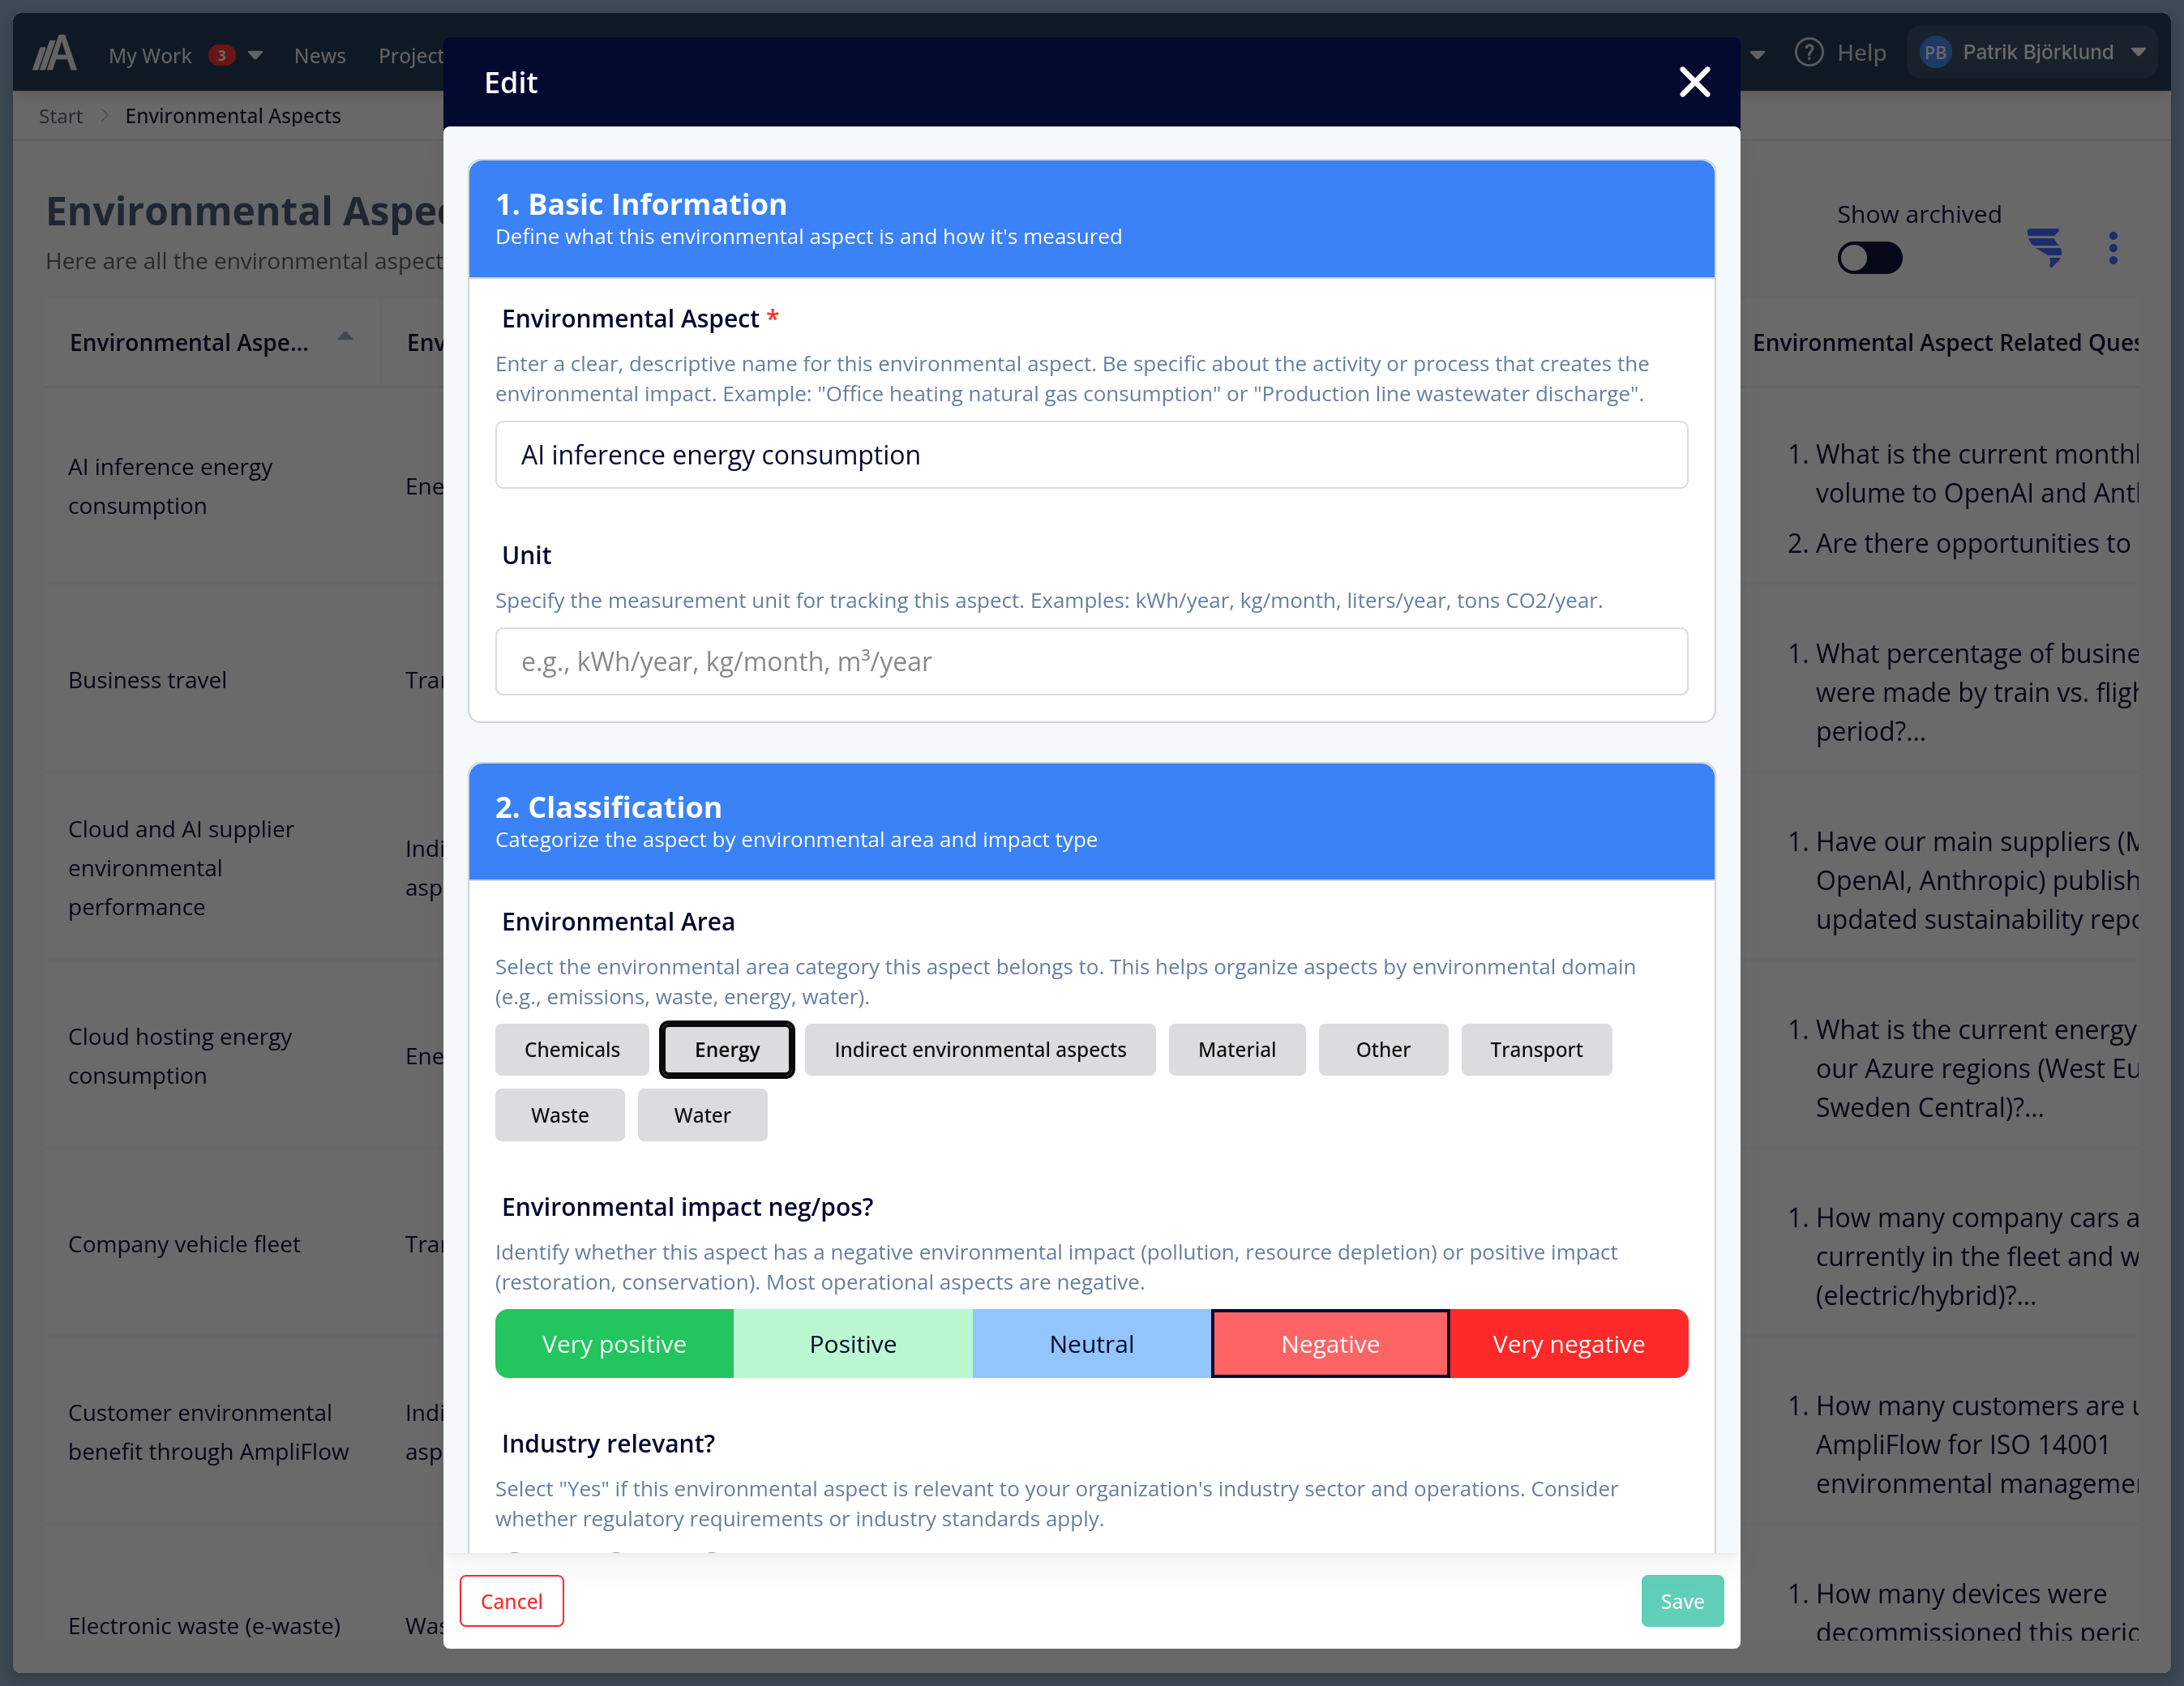The width and height of the screenshot is (2184, 1686).
Task: Sort by the Environmental Aspect column arrow
Action: tap(345, 338)
